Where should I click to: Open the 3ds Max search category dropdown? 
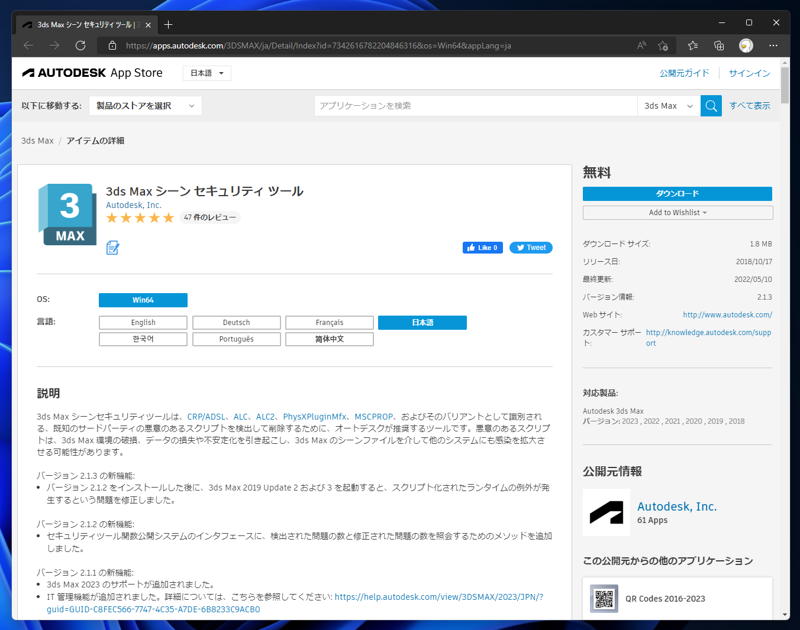tap(668, 106)
